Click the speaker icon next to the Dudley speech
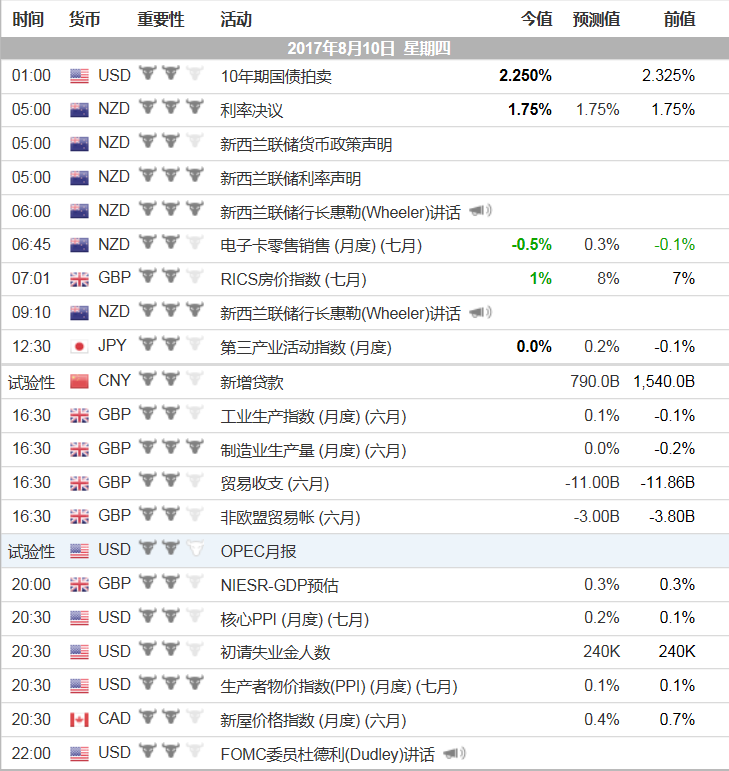 coord(454,753)
